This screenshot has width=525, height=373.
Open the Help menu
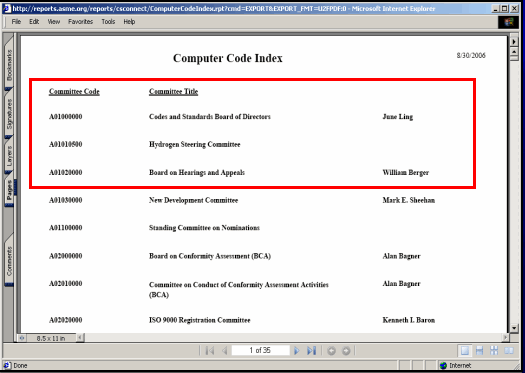(x=129, y=22)
